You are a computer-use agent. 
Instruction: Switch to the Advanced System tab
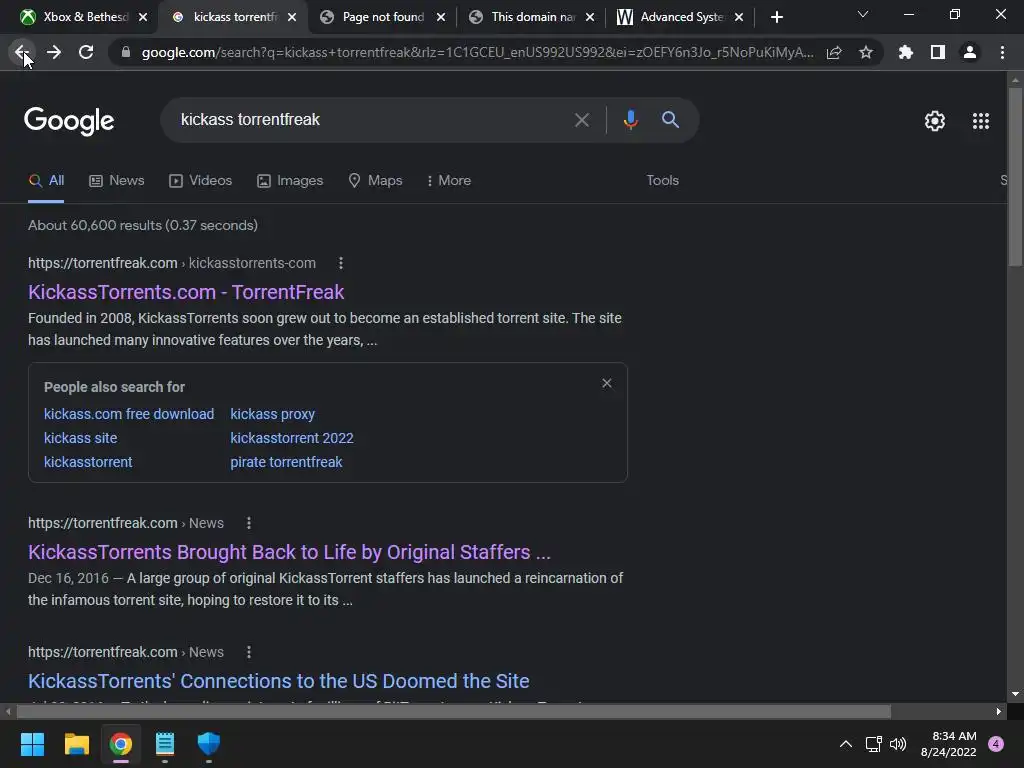(681, 17)
